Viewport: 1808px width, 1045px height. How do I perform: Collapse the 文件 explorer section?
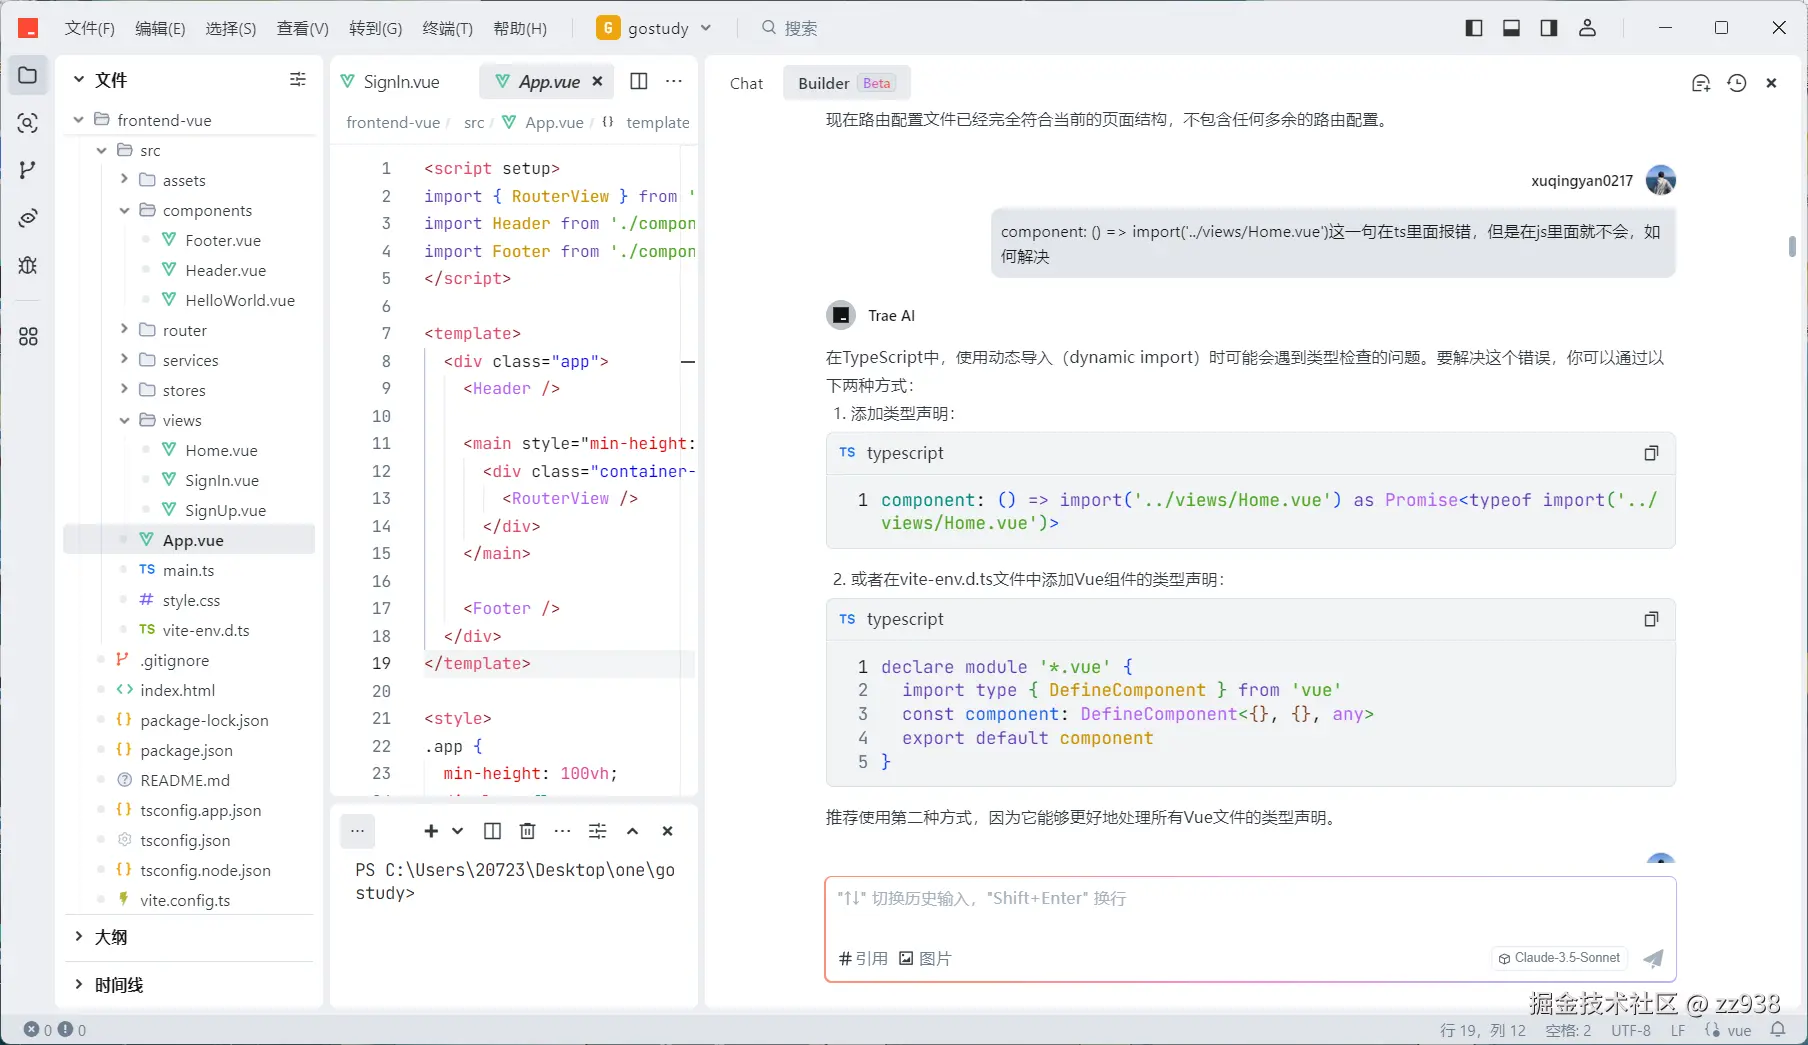tap(79, 80)
